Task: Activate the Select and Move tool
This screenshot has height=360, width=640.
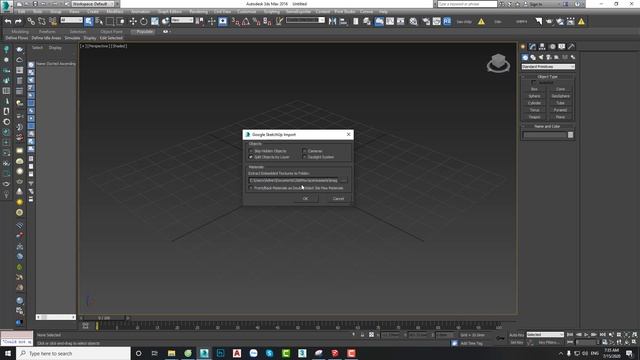Action: 133,21
